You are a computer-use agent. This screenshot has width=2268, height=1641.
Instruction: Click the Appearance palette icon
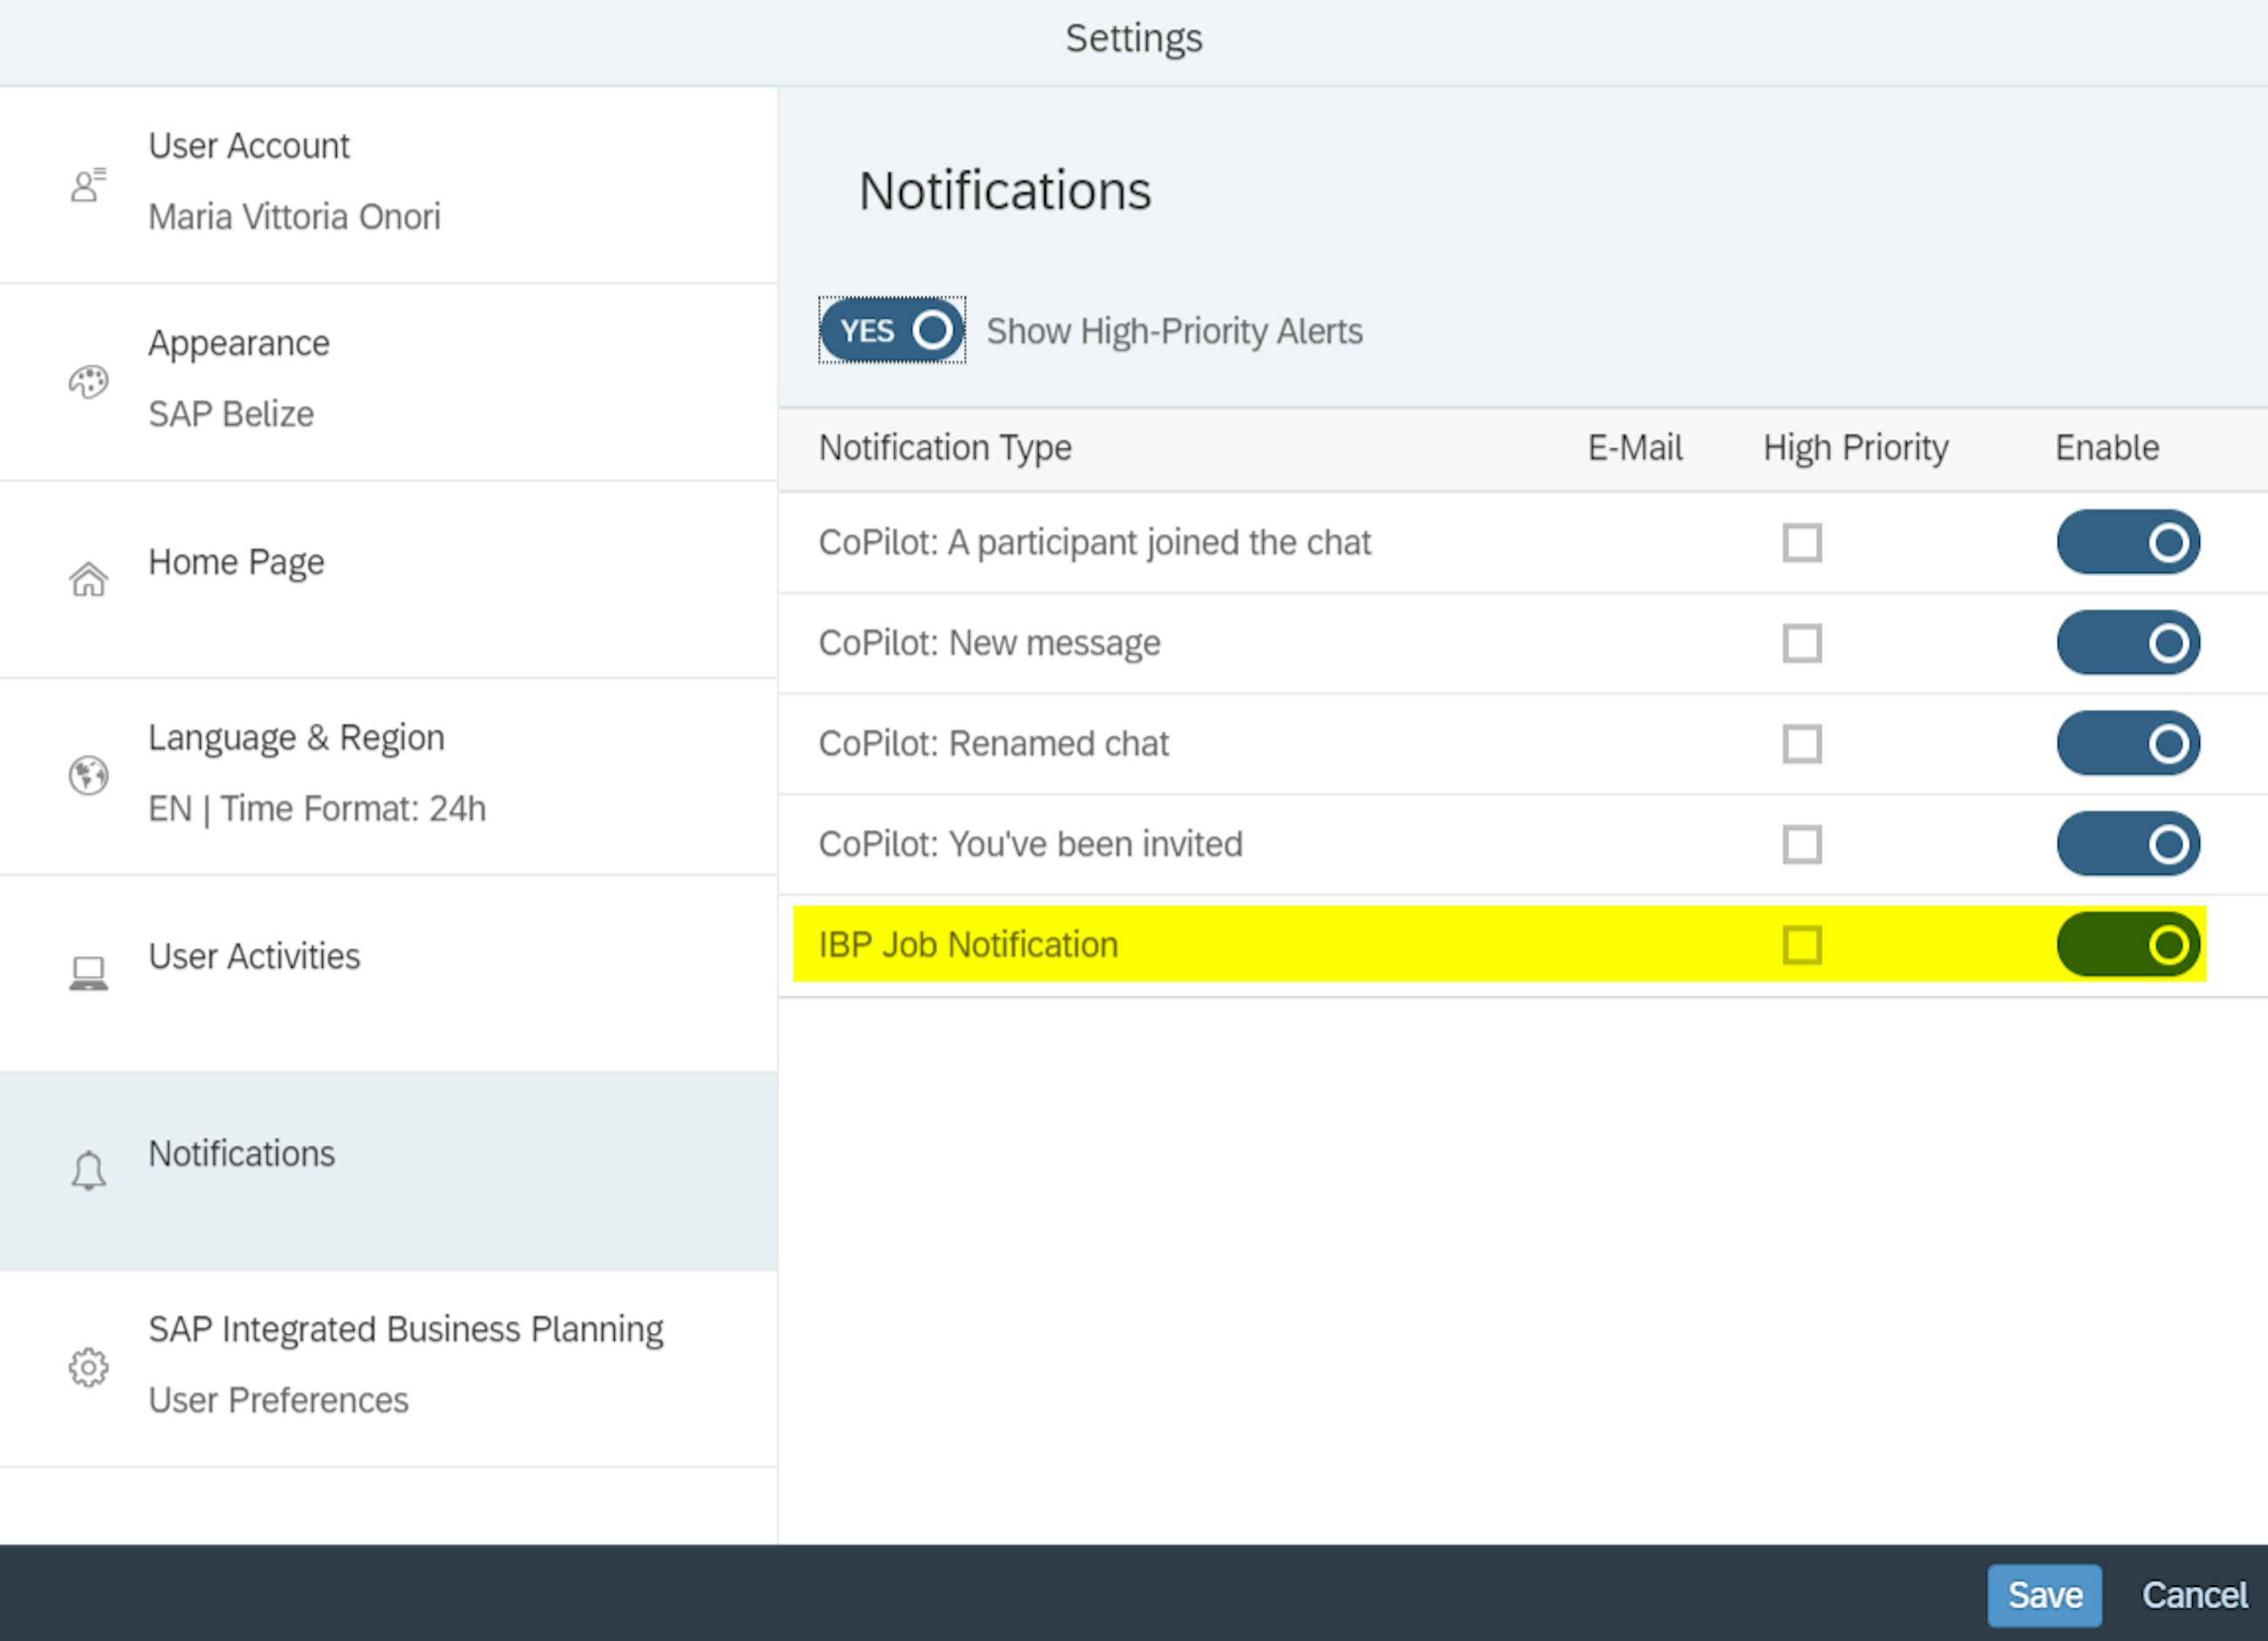tap(88, 381)
